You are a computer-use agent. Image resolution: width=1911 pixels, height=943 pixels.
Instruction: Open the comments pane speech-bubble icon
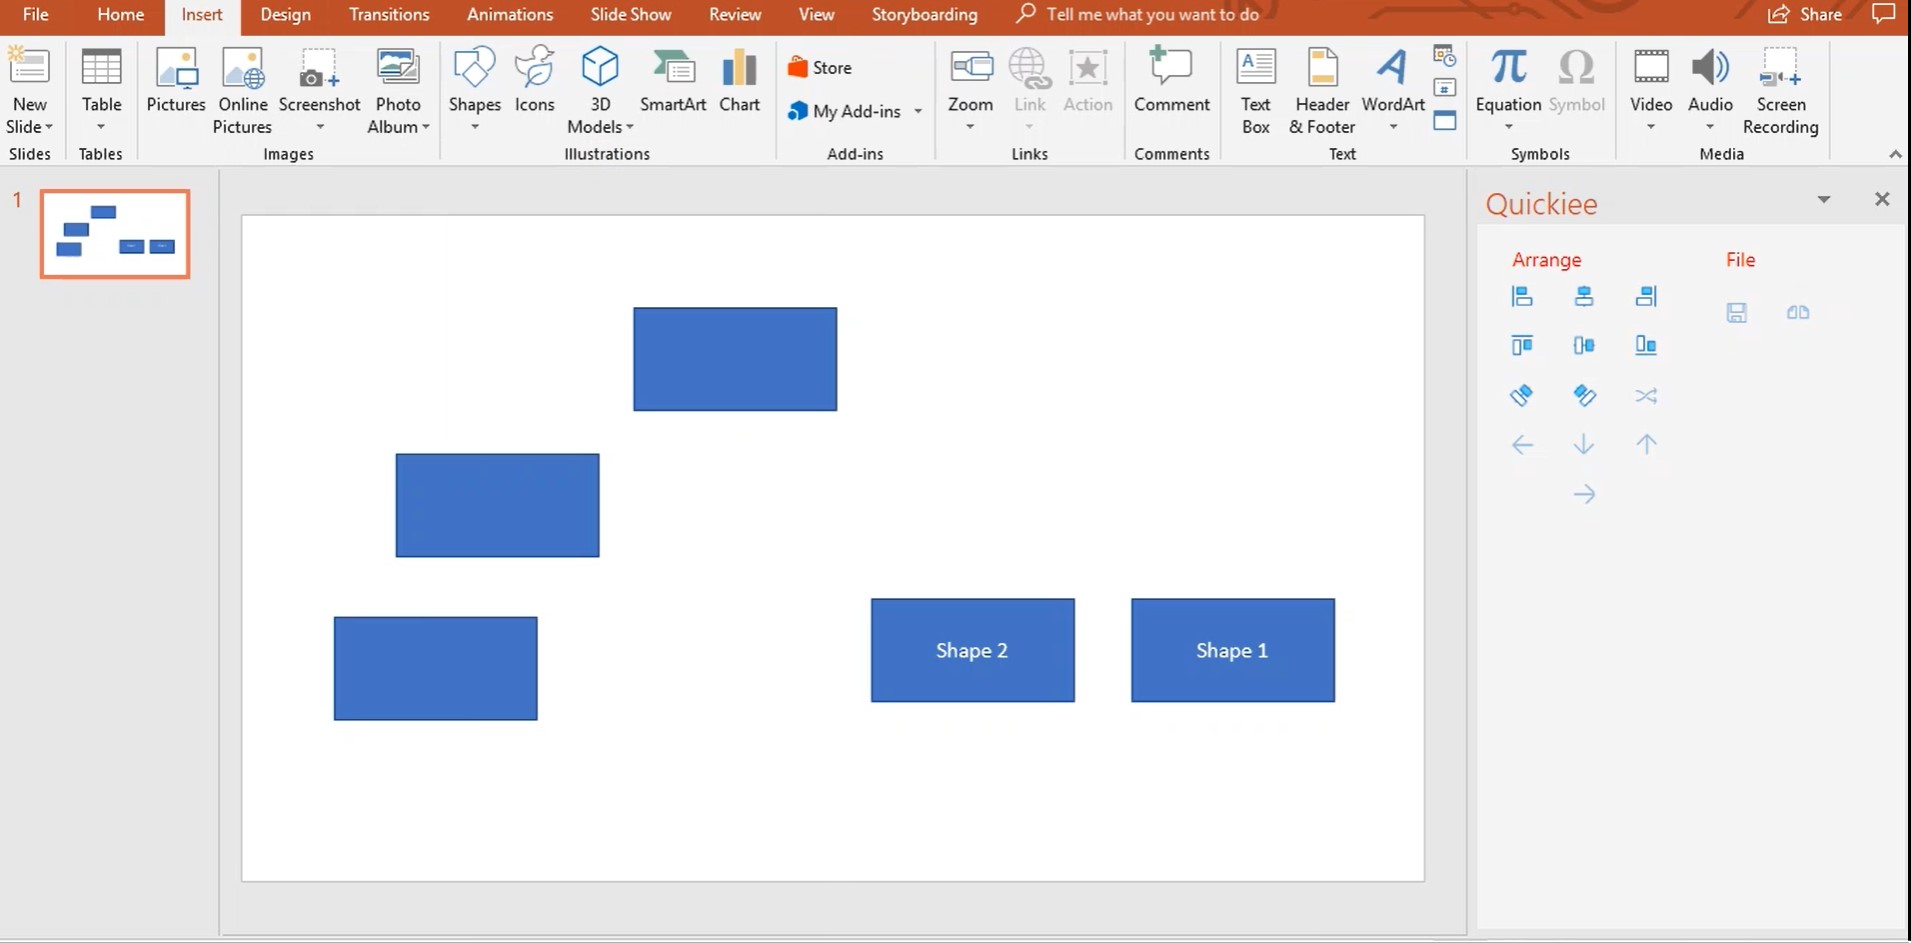[x=1884, y=14]
